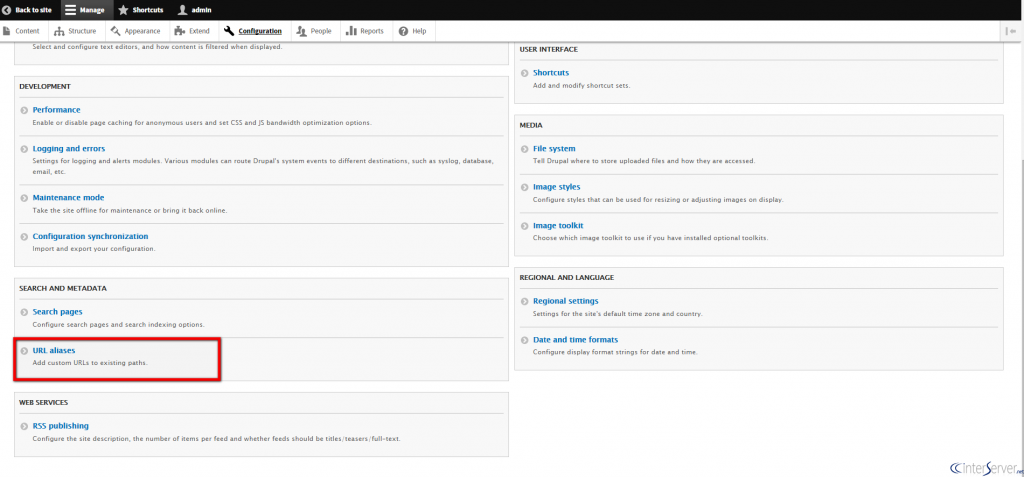Open the Shortcuts configuration link
This screenshot has height=477, width=1024.
[551, 73]
